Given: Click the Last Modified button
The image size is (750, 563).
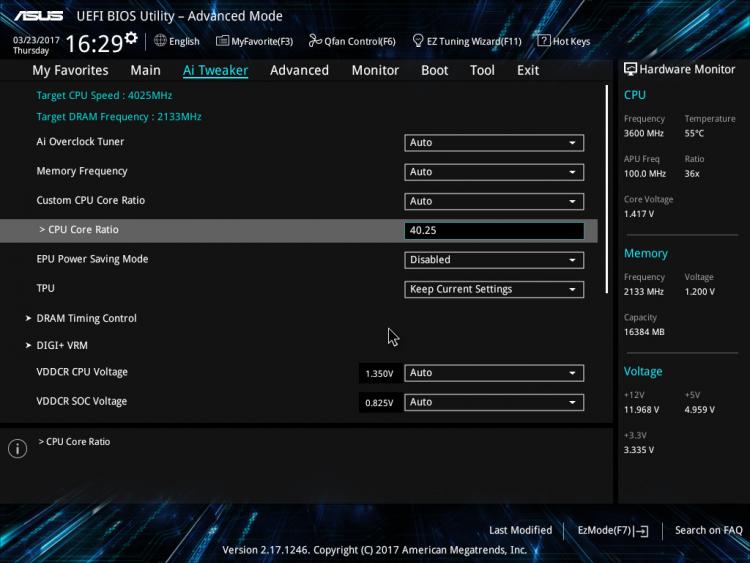Looking at the screenshot, I should (x=520, y=530).
